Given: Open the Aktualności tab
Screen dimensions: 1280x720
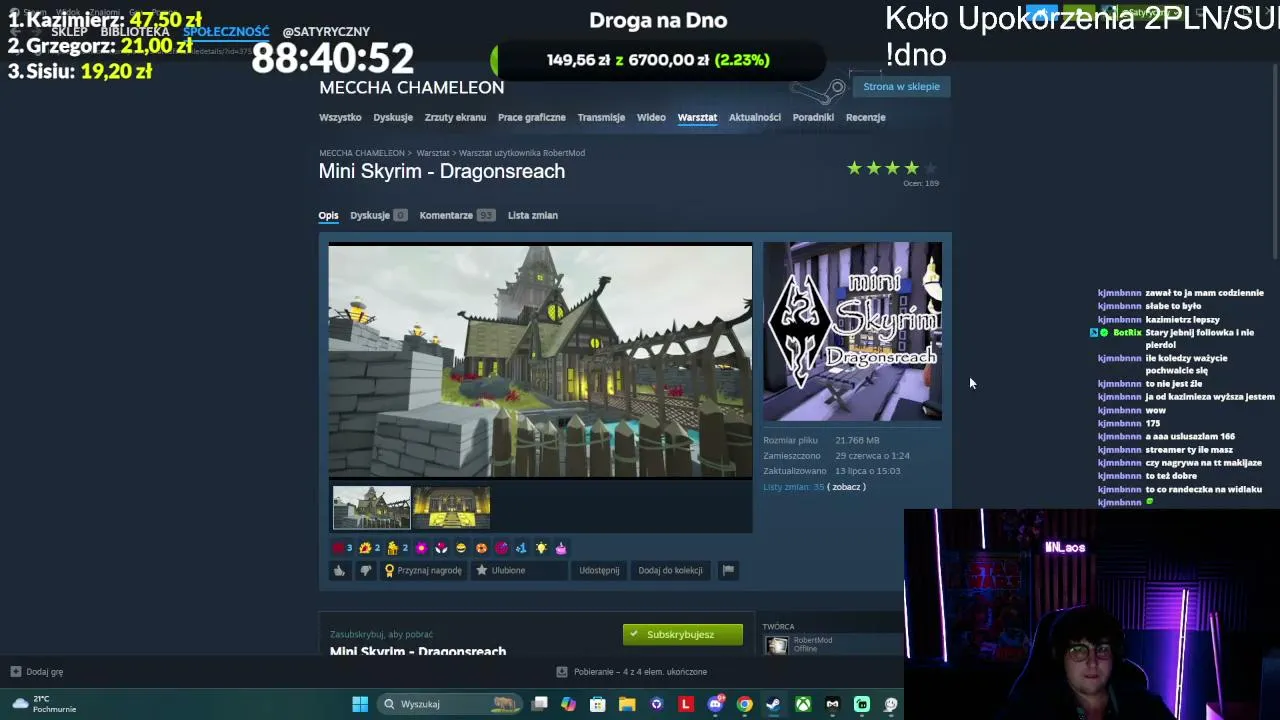Looking at the screenshot, I should pyautogui.click(x=755, y=117).
